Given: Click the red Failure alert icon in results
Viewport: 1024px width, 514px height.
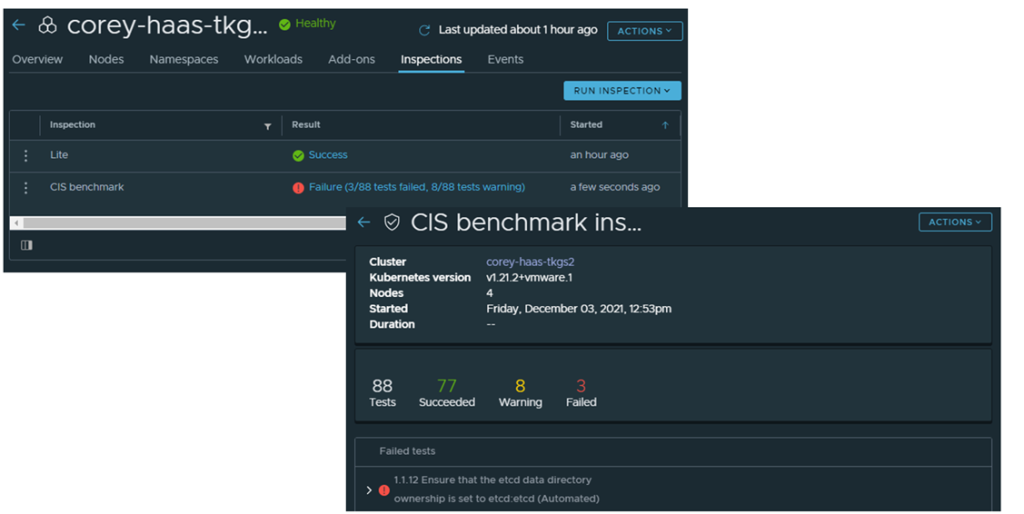Looking at the screenshot, I should pos(298,187).
